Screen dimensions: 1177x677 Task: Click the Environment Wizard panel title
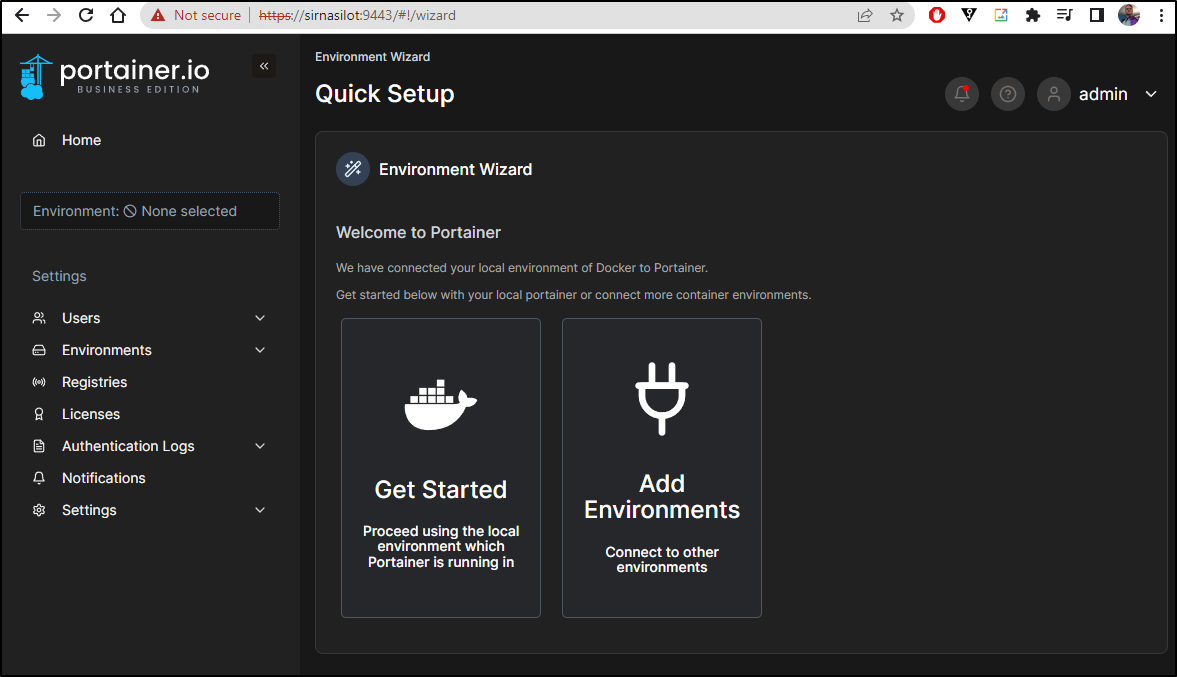pyautogui.click(x=455, y=170)
